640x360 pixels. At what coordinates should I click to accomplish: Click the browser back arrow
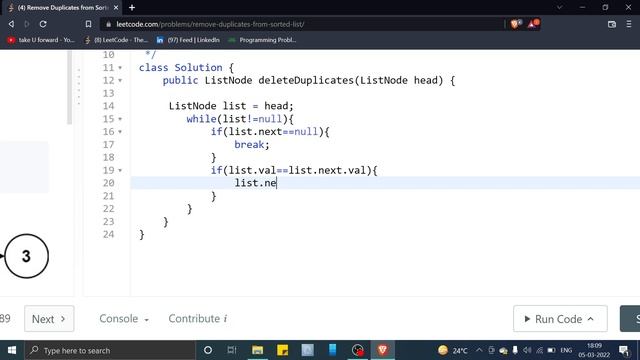11,24
